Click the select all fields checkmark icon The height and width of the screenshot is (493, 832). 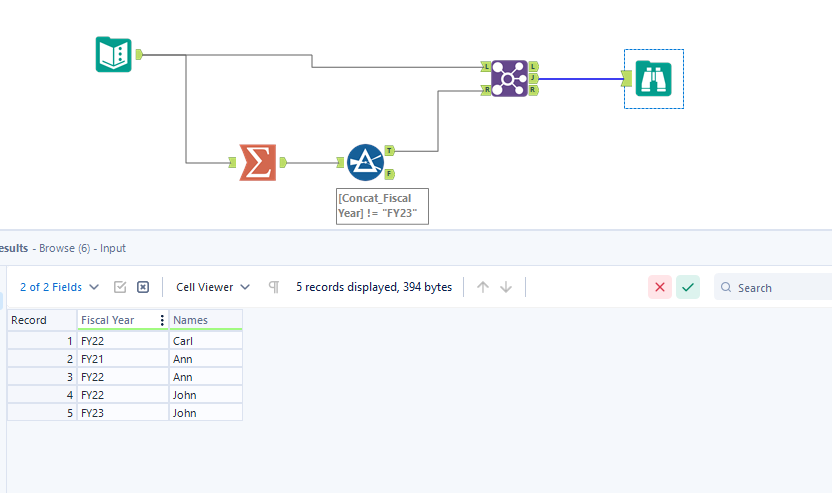[120, 287]
